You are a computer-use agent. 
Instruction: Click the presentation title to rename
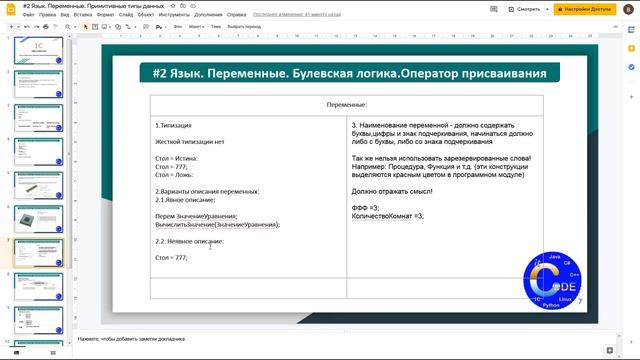point(93,6)
